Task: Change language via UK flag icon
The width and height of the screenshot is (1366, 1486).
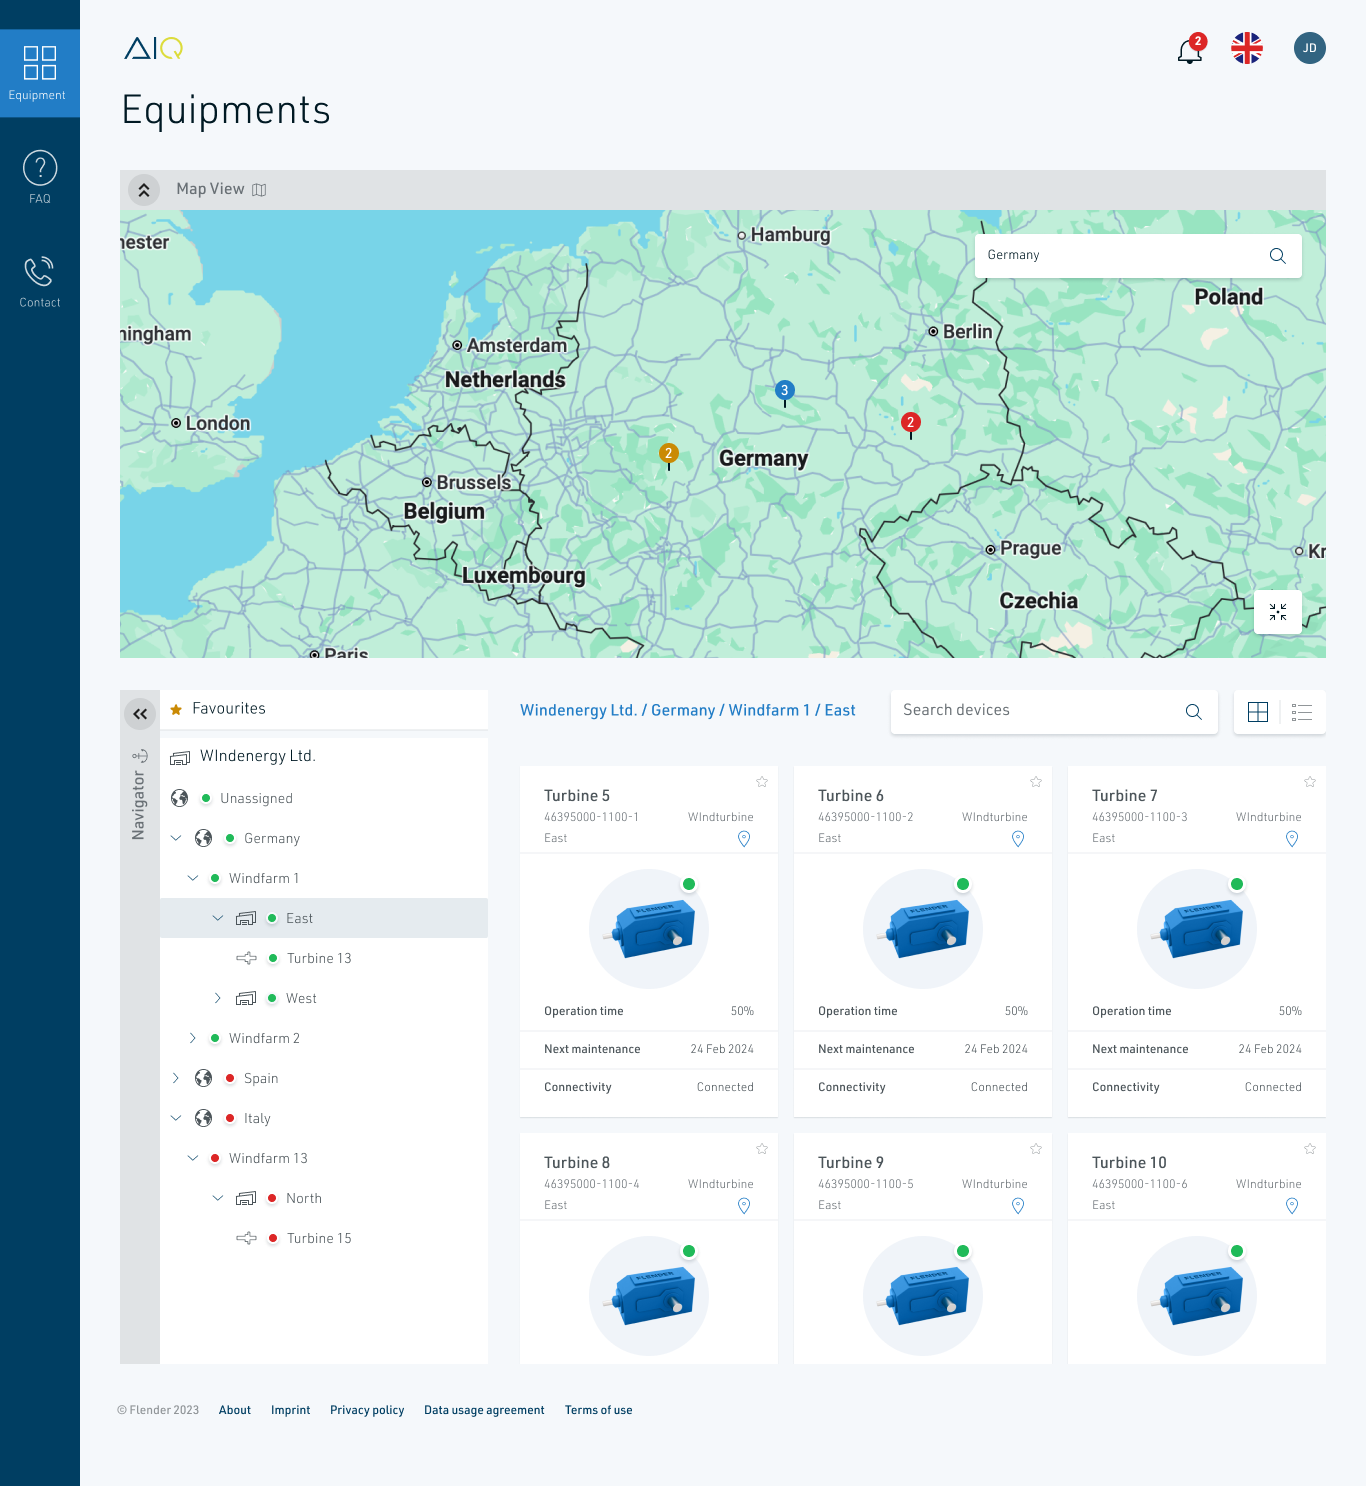Action: 1247,48
